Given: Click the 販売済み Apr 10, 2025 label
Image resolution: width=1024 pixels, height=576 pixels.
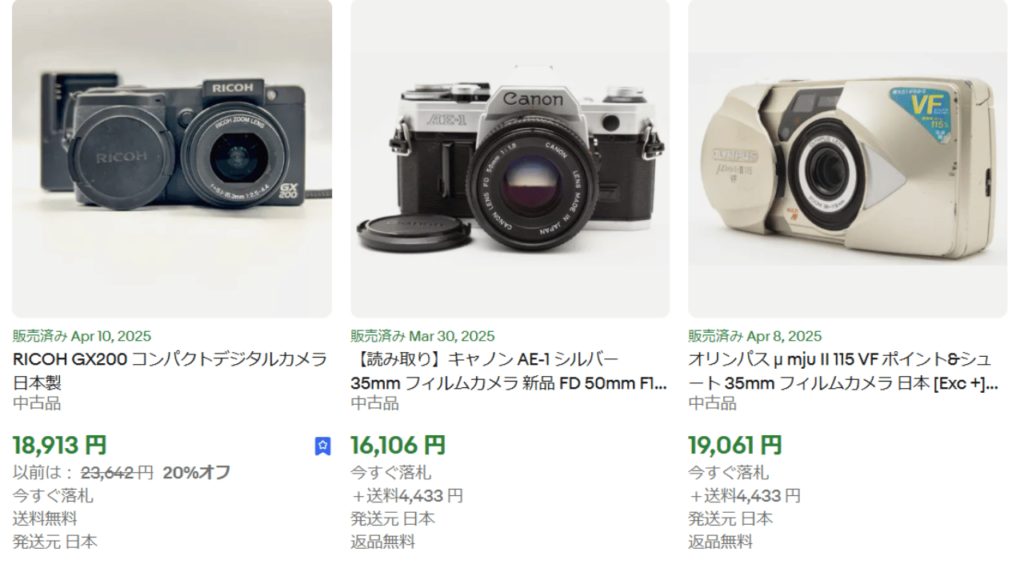Looking at the screenshot, I should pos(82,336).
